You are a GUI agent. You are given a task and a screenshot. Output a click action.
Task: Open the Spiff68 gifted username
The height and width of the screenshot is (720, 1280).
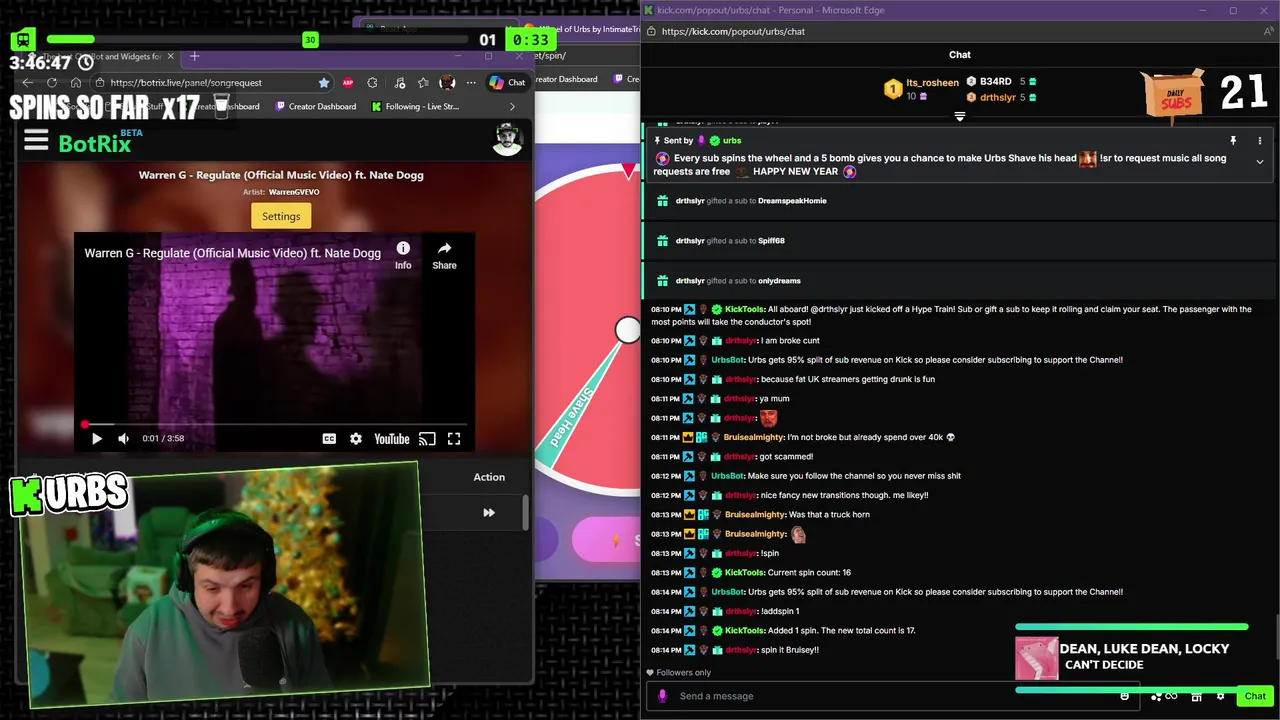(x=771, y=241)
